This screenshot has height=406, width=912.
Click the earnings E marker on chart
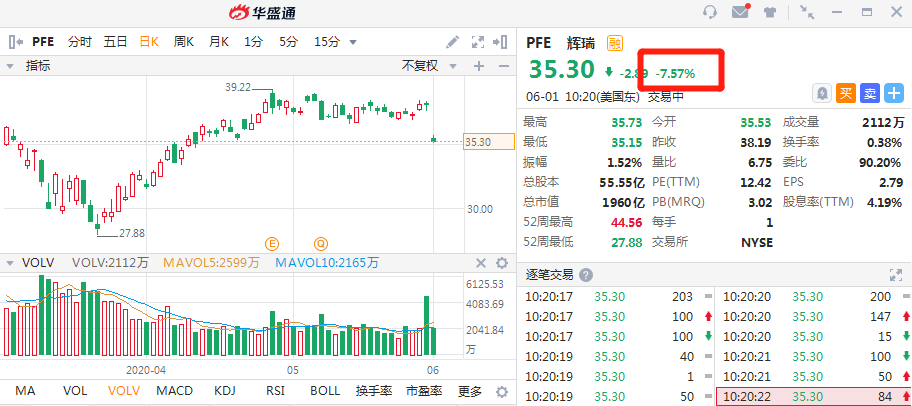[271, 243]
